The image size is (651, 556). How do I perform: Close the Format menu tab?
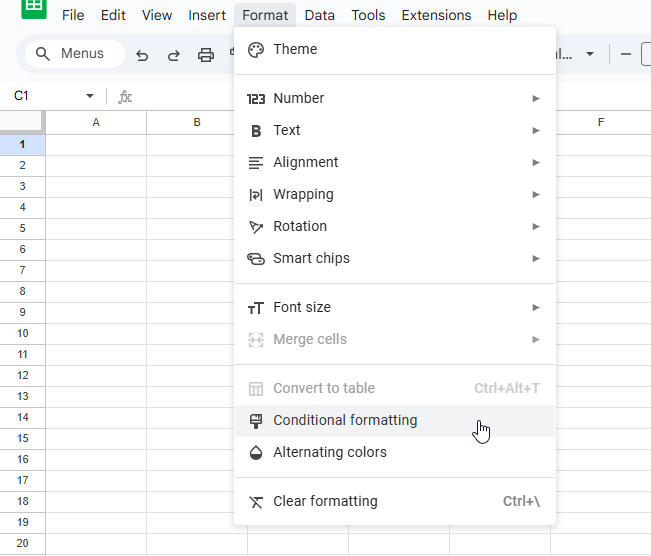[265, 15]
